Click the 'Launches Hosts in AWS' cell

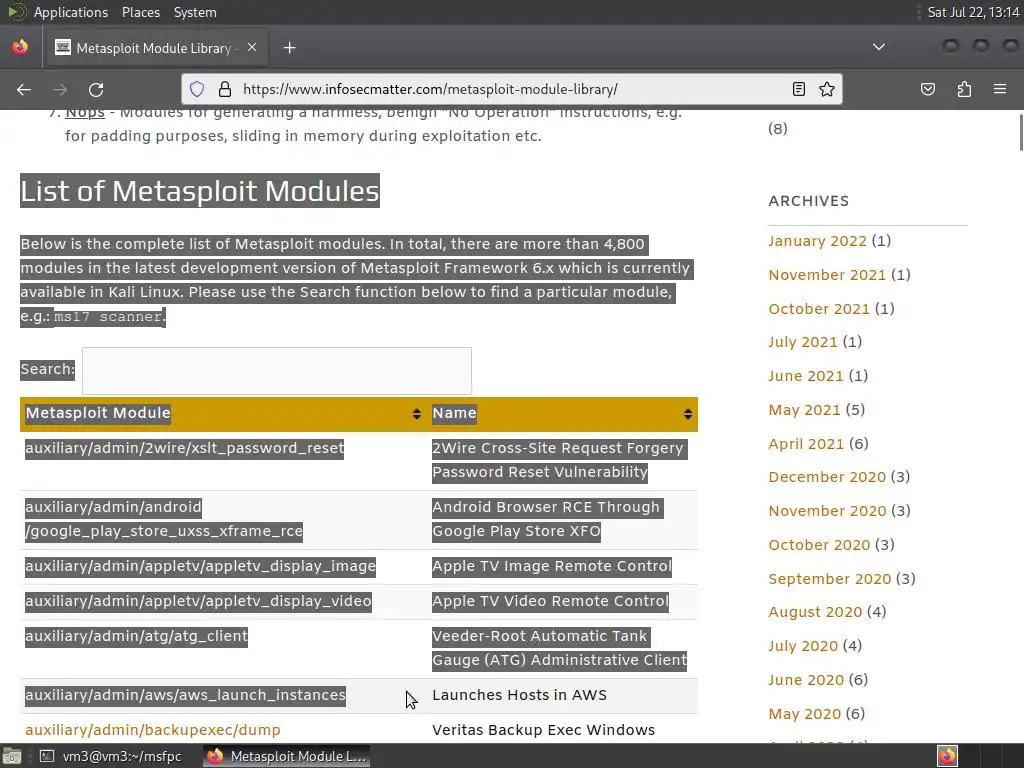520,695
